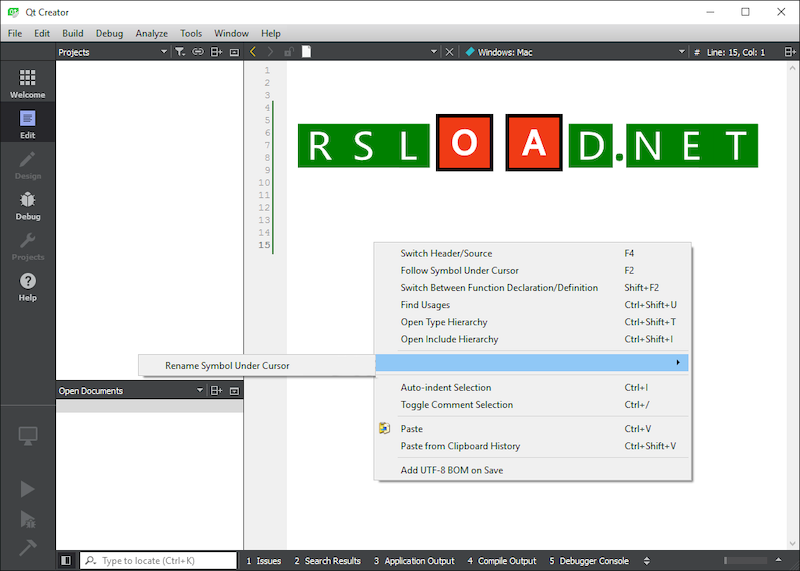Click the Type to locate search field

coord(158,560)
